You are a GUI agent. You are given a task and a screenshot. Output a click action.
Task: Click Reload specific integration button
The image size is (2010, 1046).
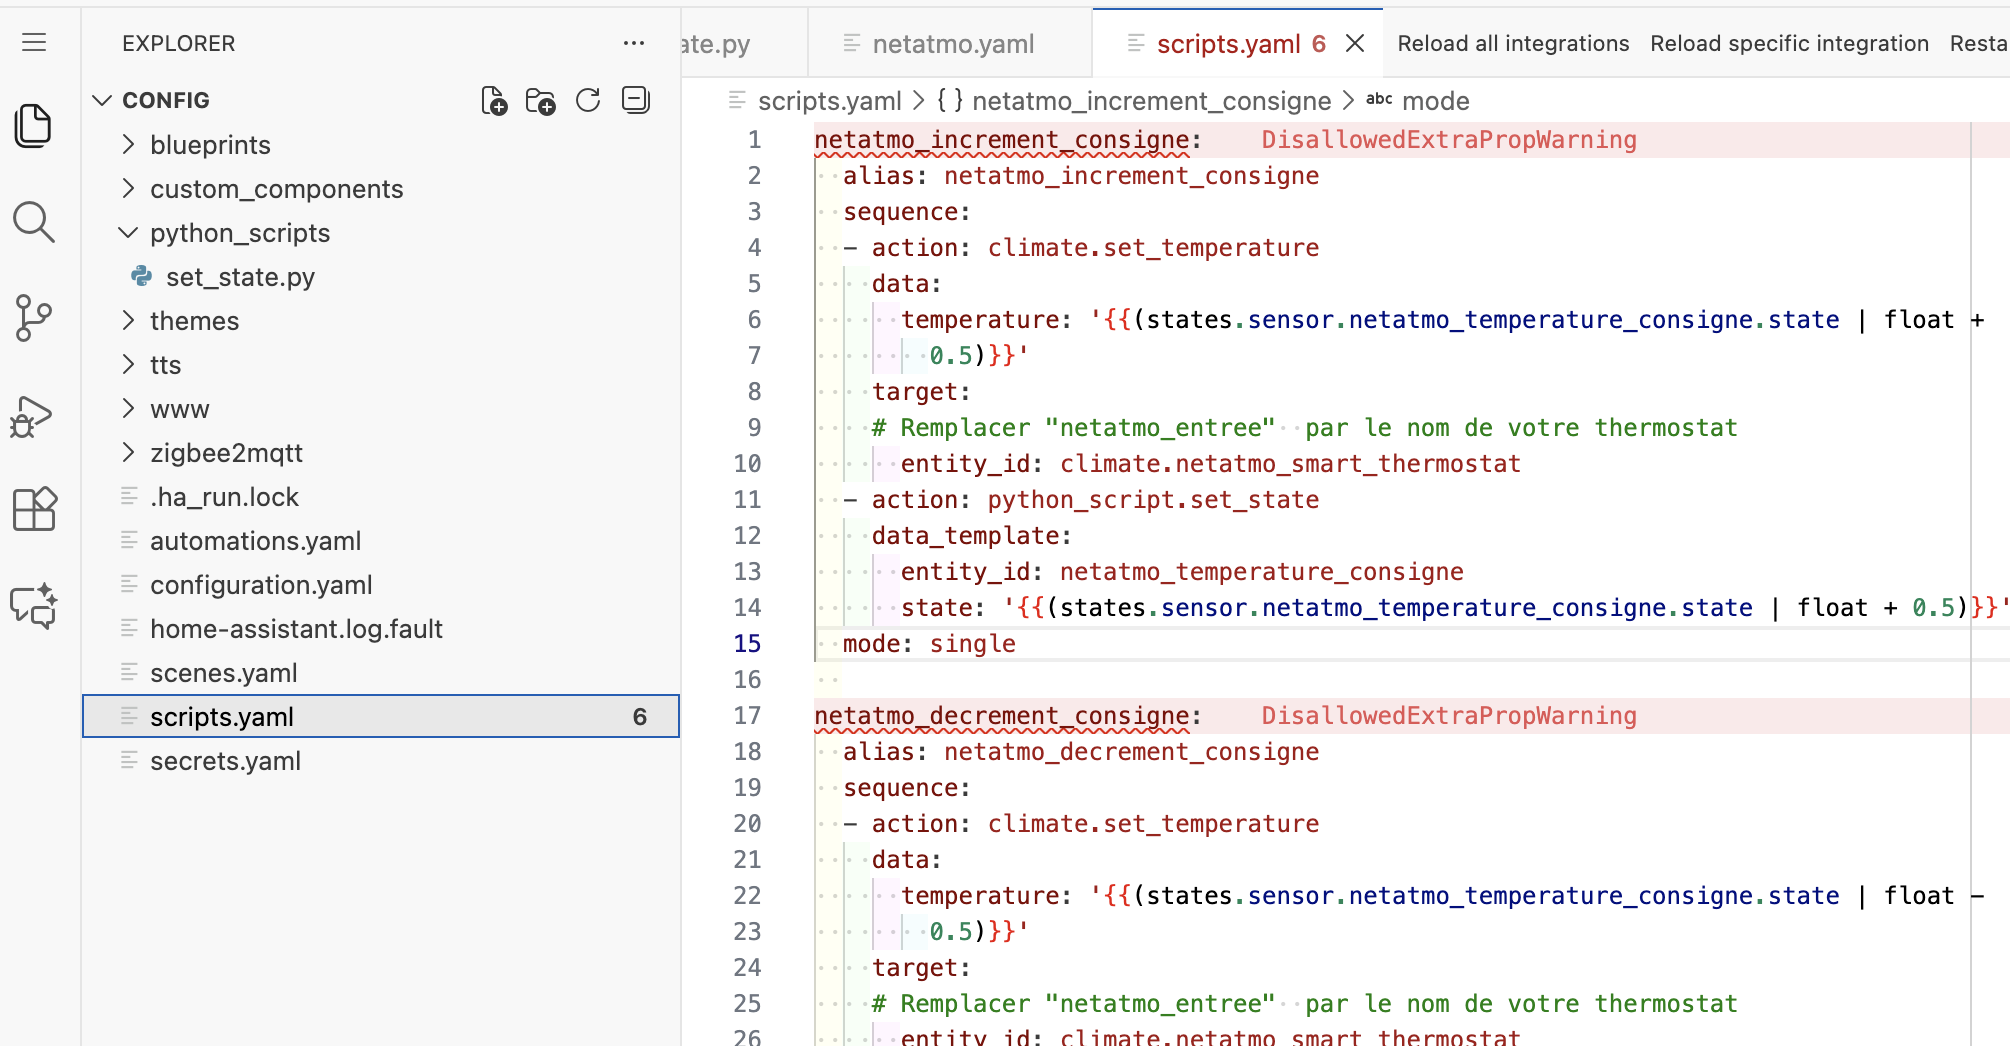coord(1789,44)
